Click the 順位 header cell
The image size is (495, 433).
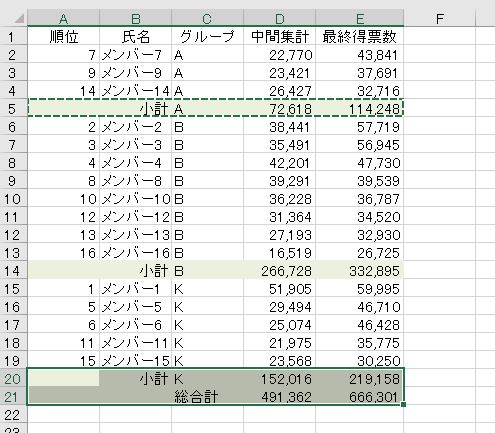(63, 37)
